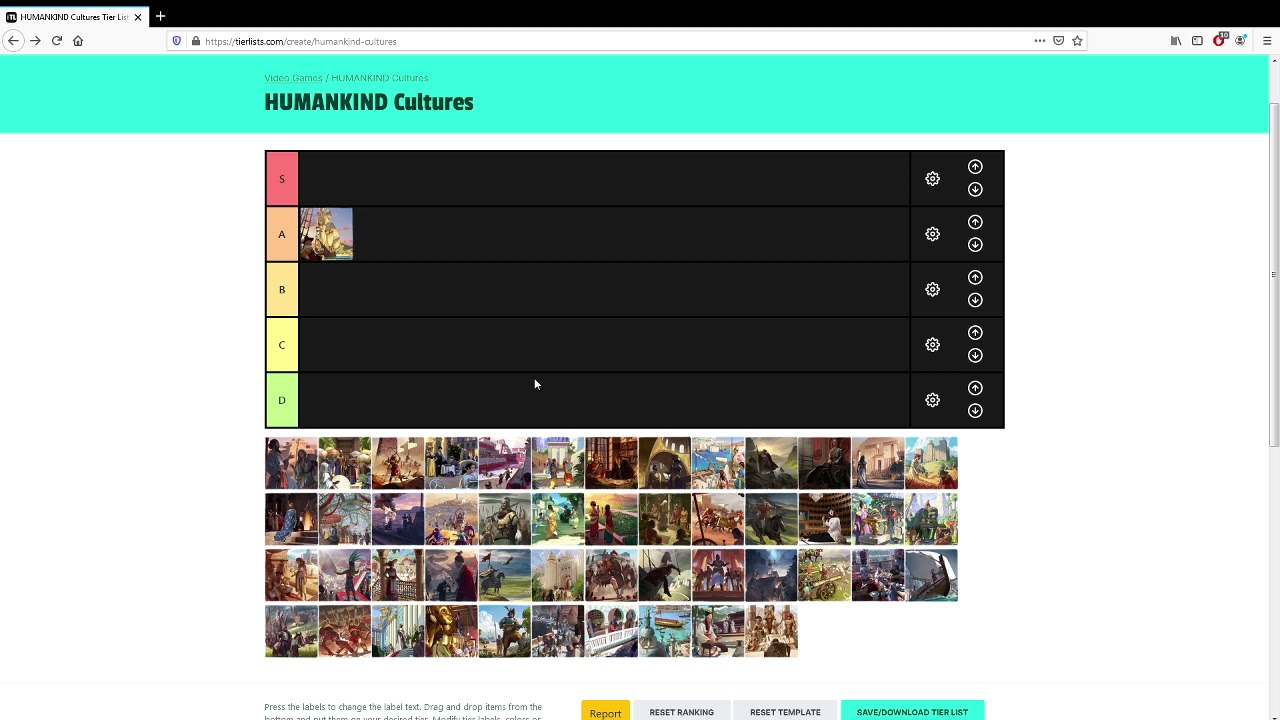1280x720 pixels.
Task: Click the B tier label
Action: [282, 290]
